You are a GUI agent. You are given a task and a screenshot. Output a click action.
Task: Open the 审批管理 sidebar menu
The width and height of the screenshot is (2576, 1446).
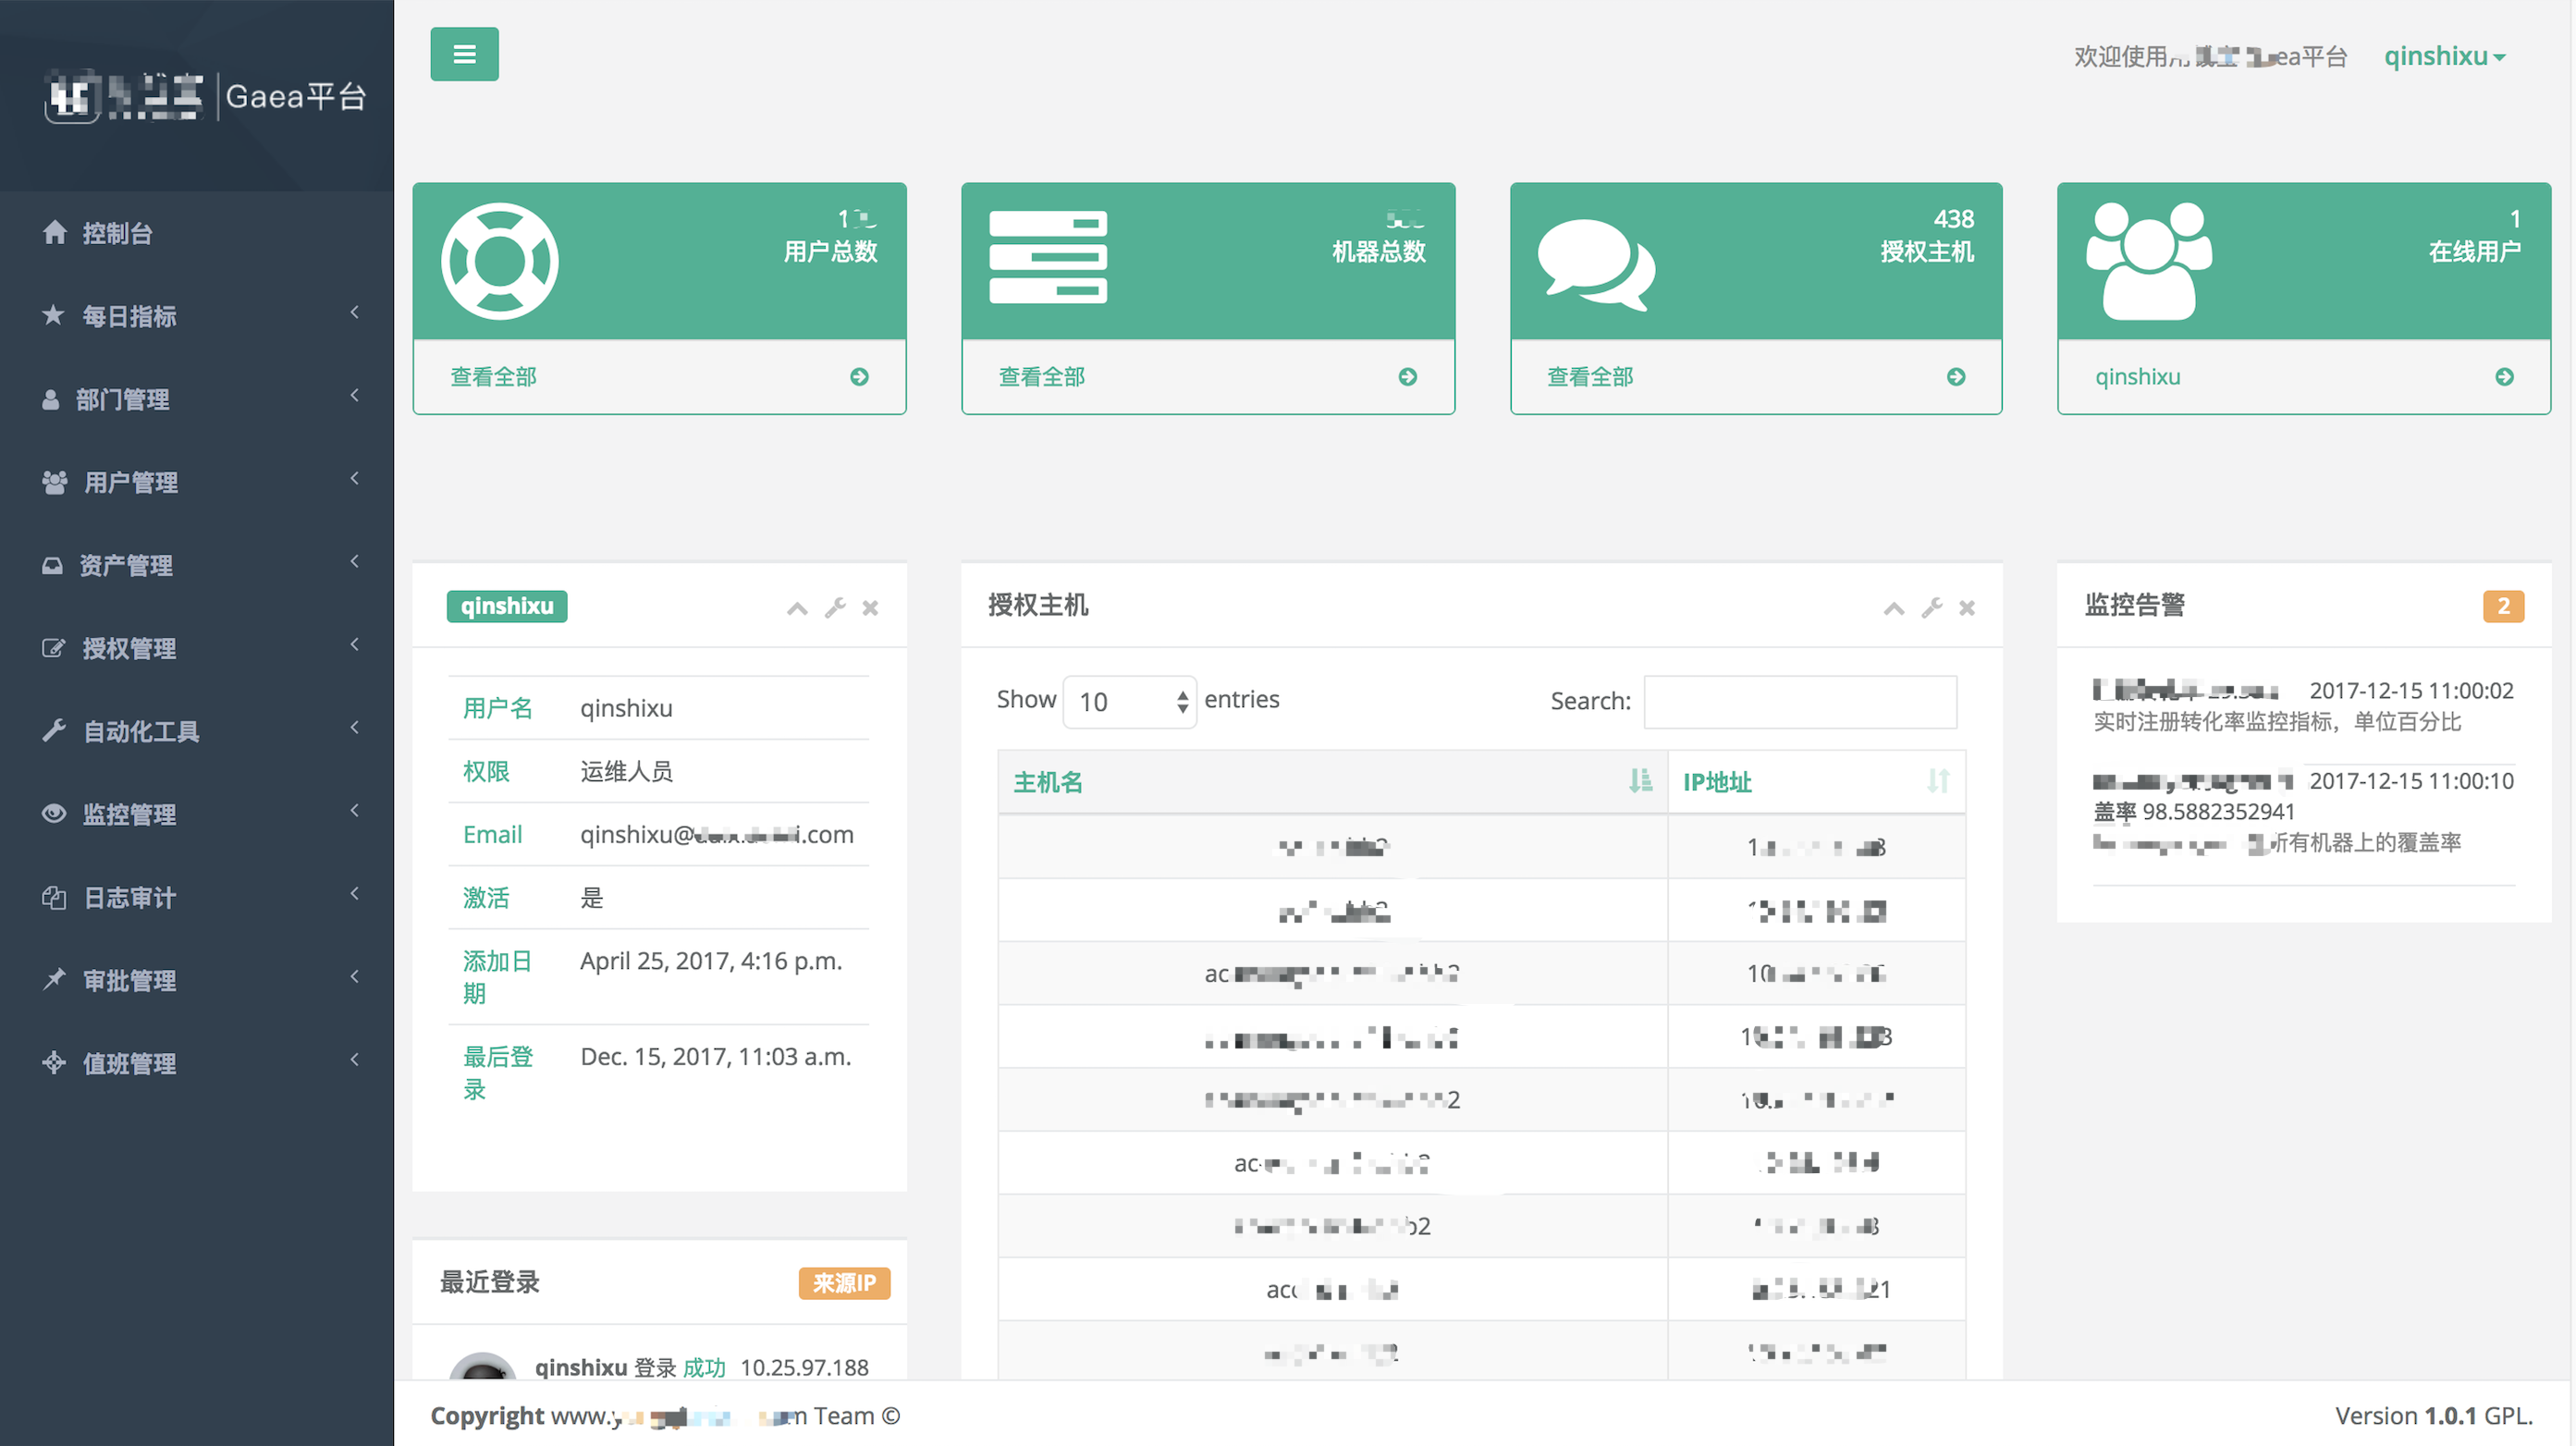197,980
